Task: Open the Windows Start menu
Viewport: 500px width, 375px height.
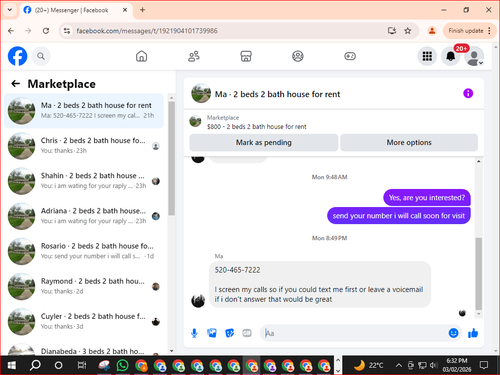Action: point(12,365)
